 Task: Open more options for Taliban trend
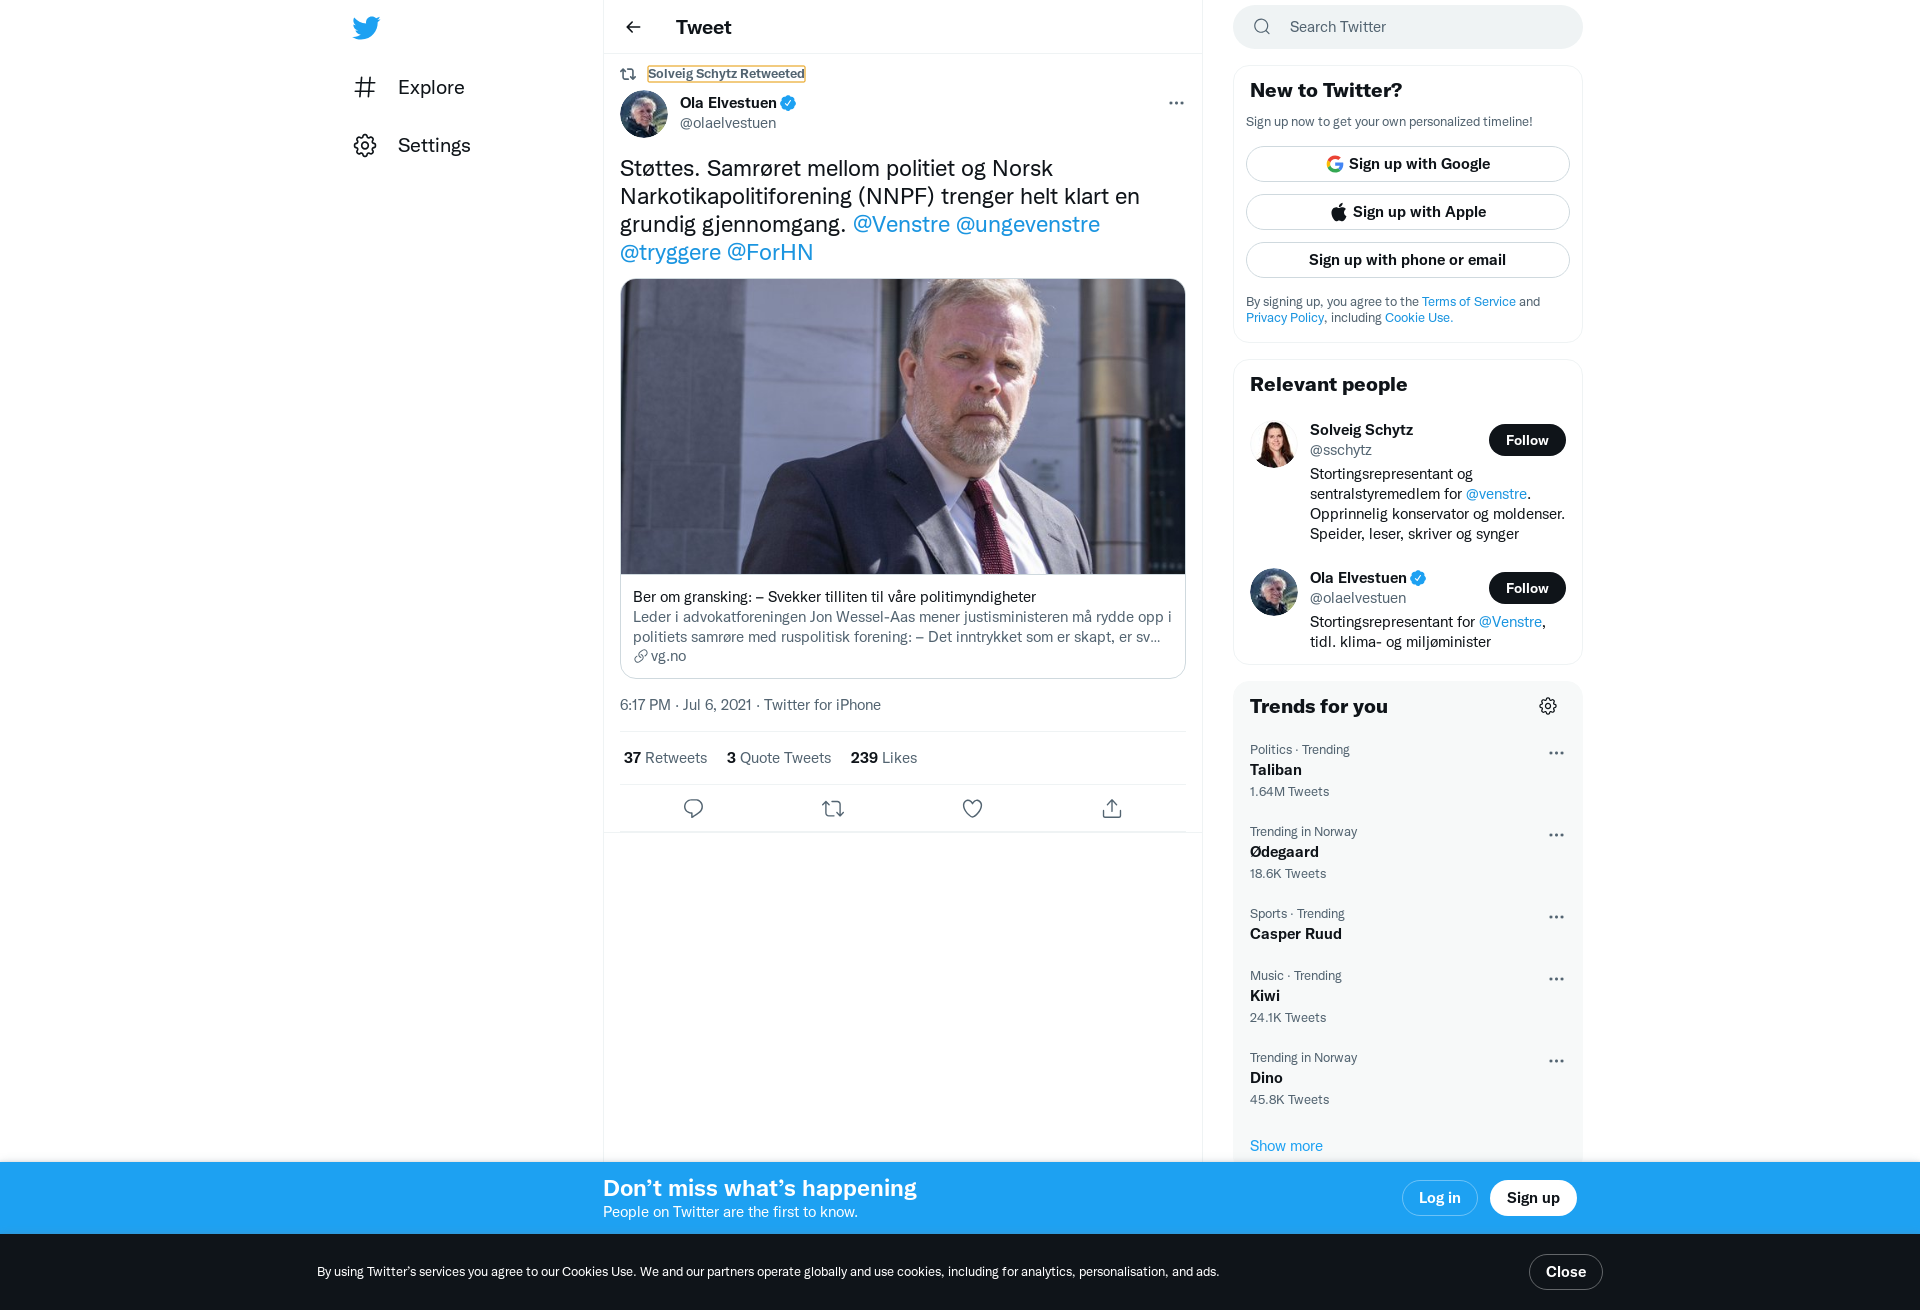coord(1556,753)
